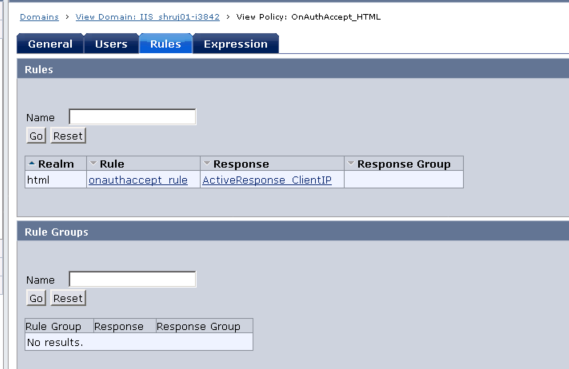The width and height of the screenshot is (569, 369).
Task: Click Reset in the Rules section
Action: point(68,136)
